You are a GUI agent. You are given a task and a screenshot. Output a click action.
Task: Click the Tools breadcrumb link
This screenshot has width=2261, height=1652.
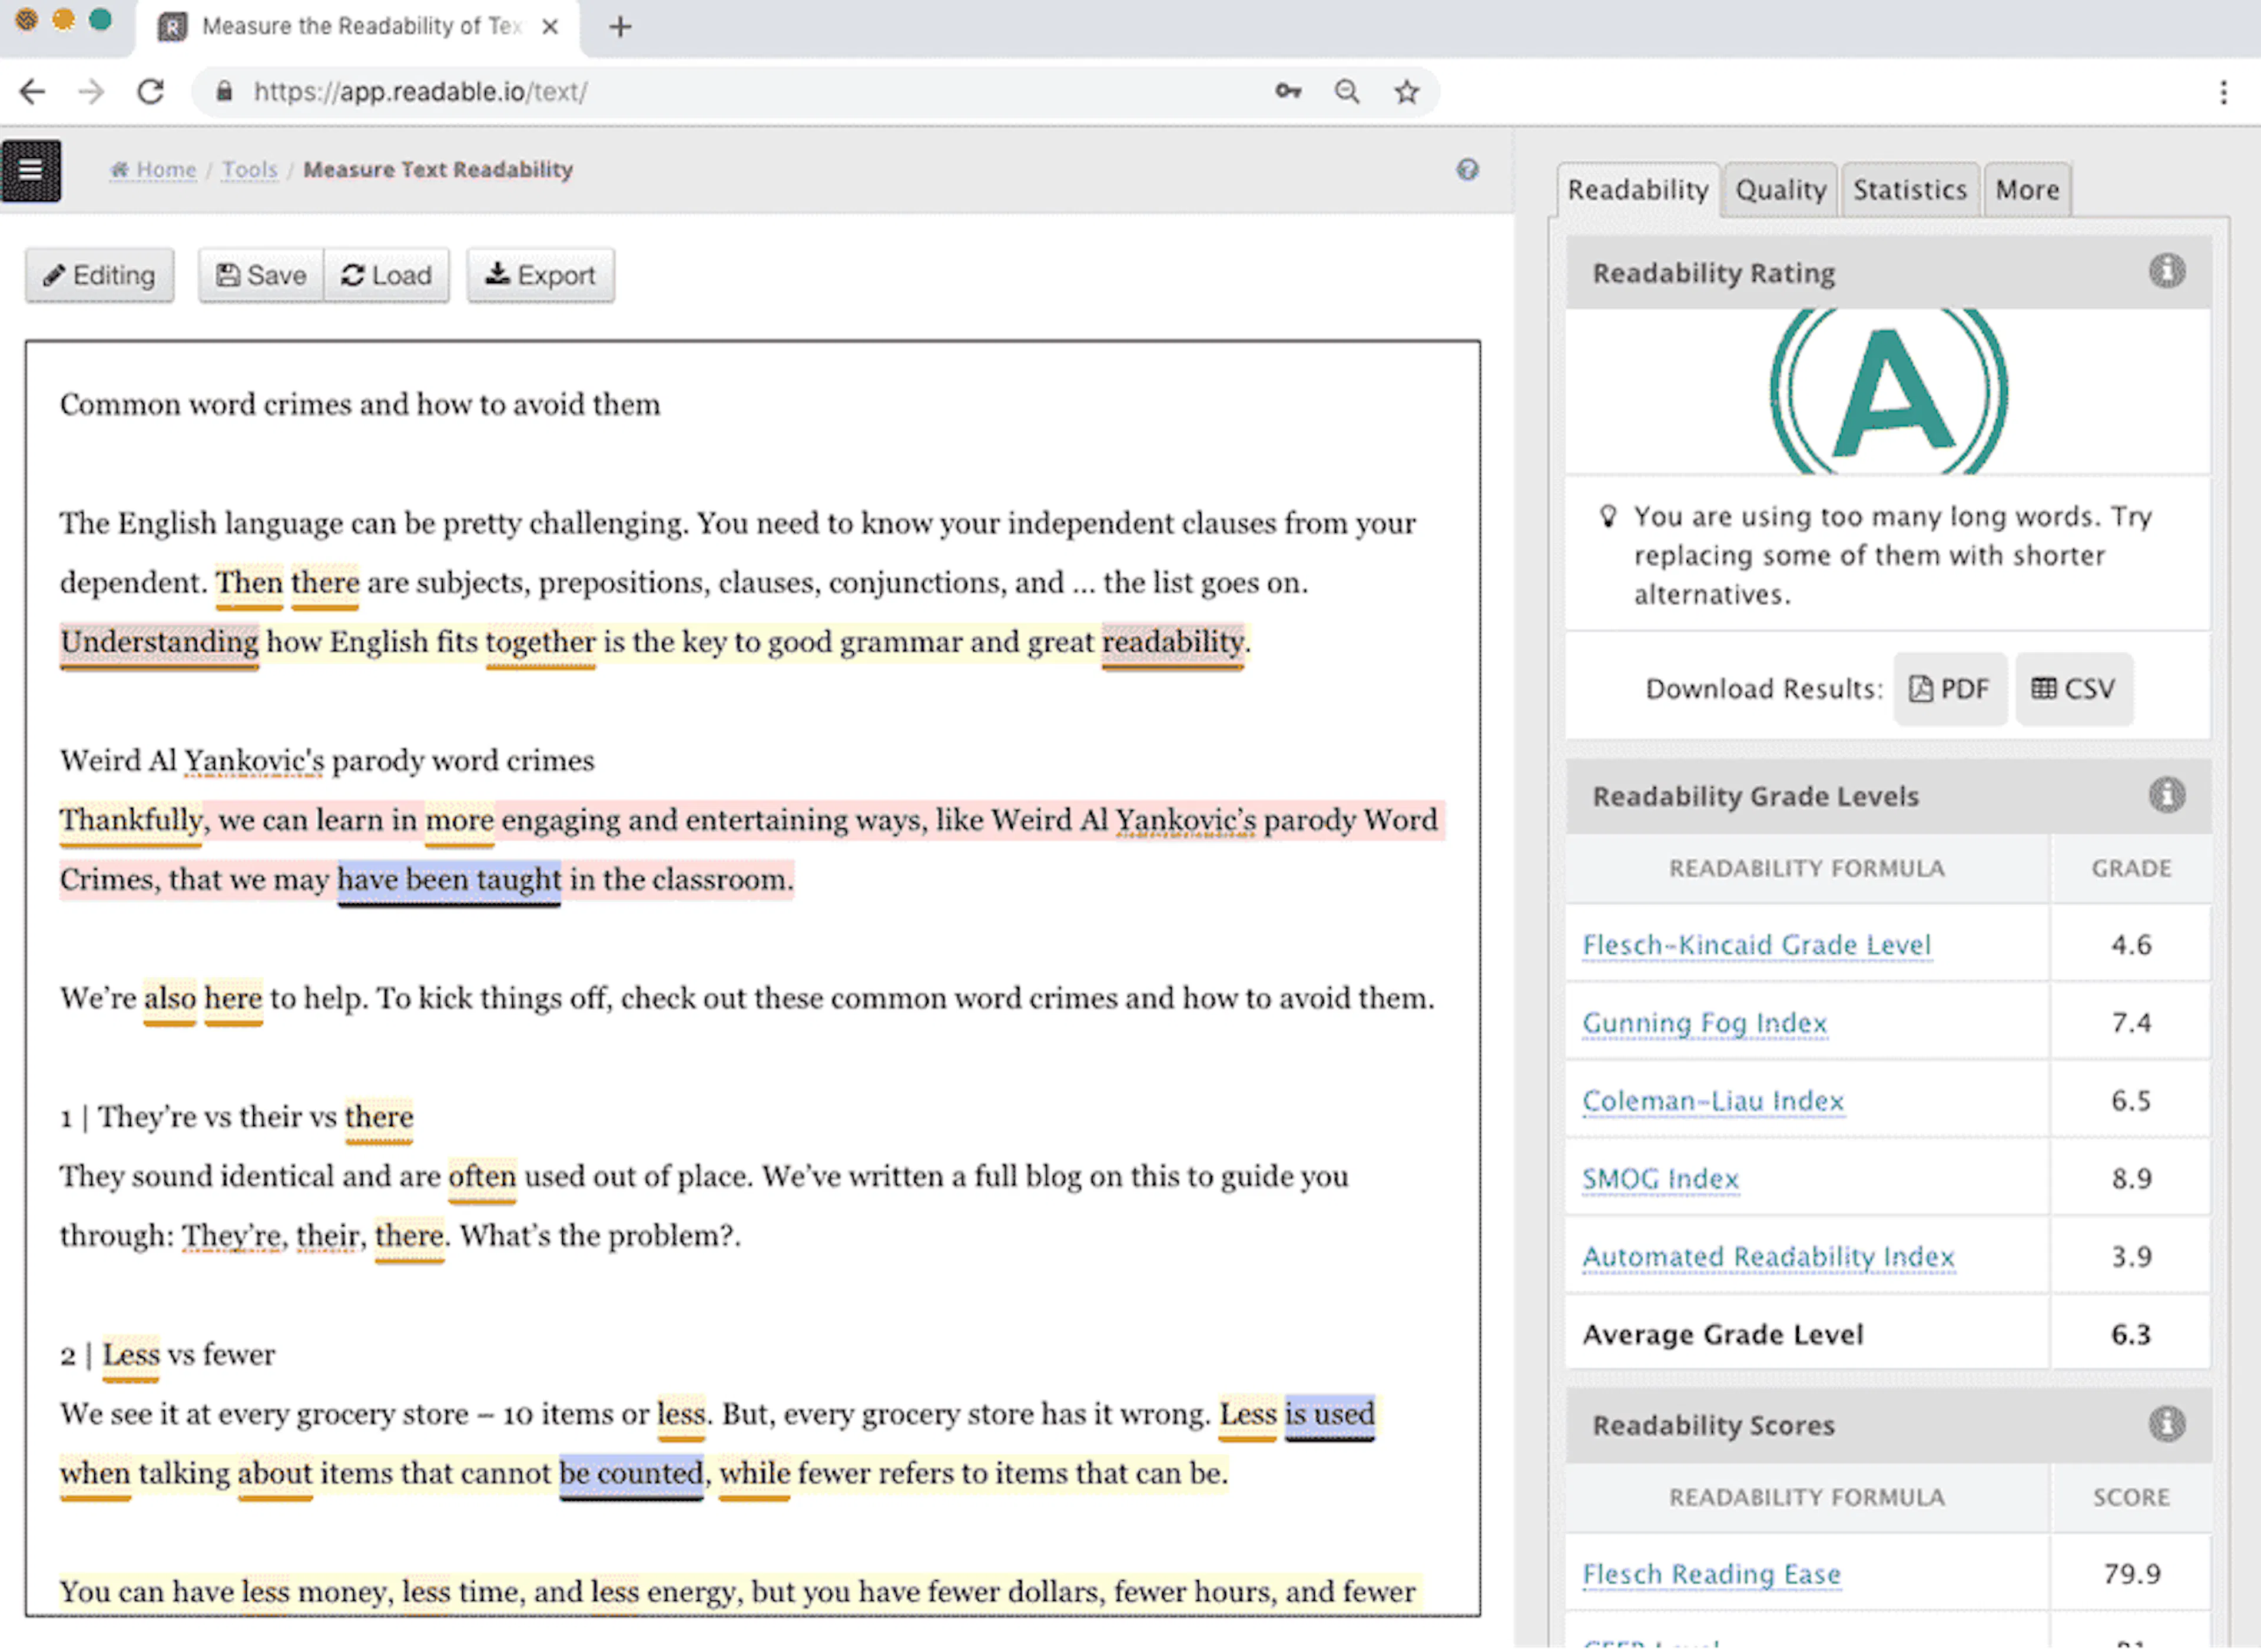pyautogui.click(x=249, y=169)
